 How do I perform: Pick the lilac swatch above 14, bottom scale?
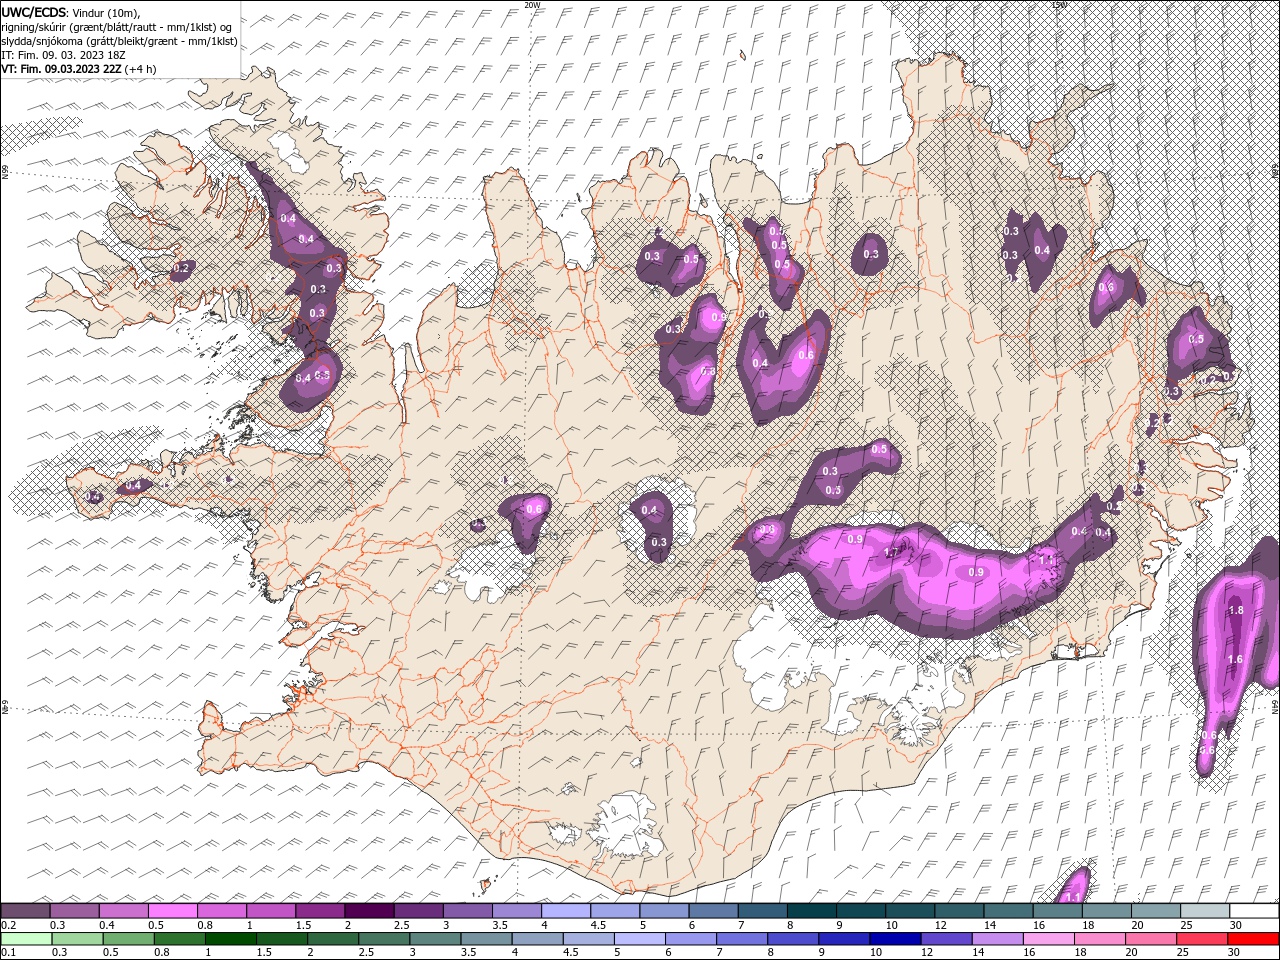998,939
